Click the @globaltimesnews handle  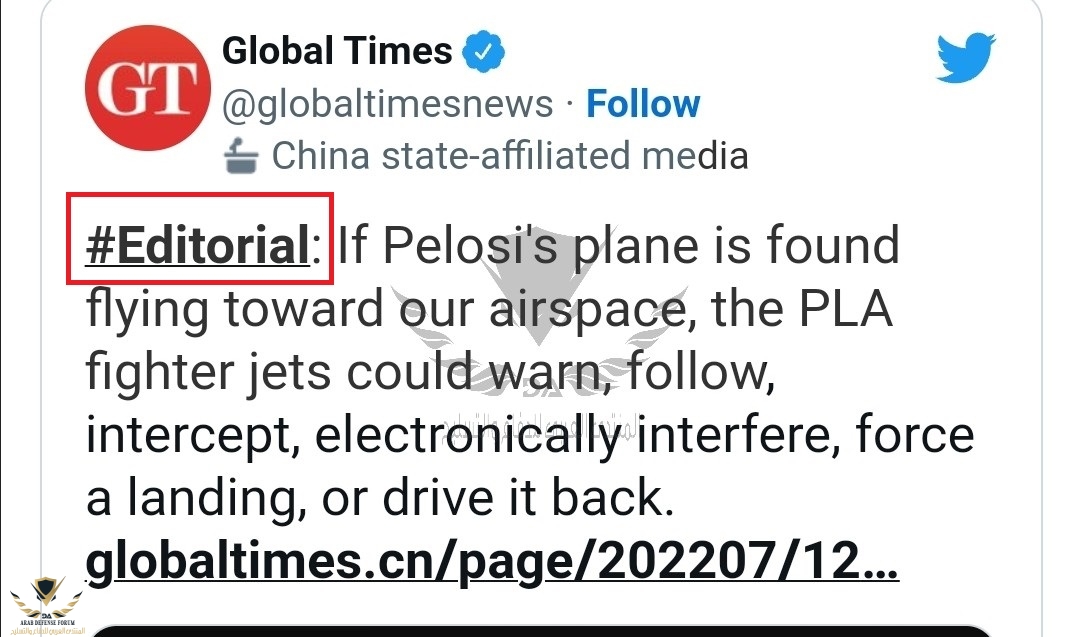click(x=387, y=103)
